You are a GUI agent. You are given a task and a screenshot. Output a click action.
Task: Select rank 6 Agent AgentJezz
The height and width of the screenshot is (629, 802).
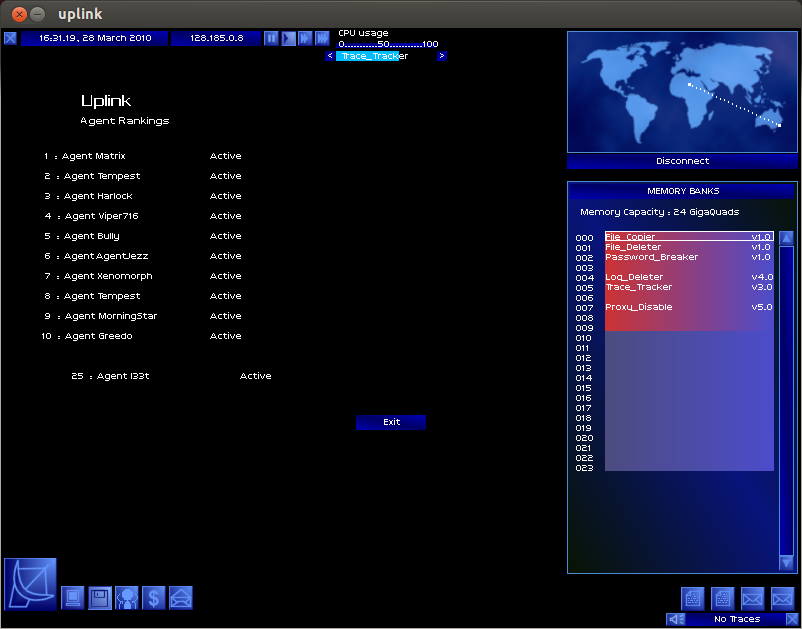pyautogui.click(x=96, y=256)
